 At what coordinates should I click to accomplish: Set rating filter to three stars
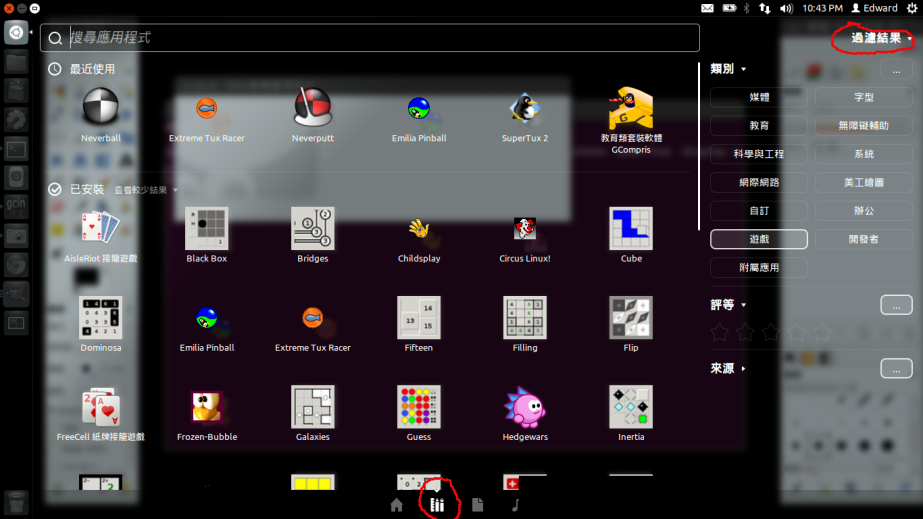pos(770,331)
